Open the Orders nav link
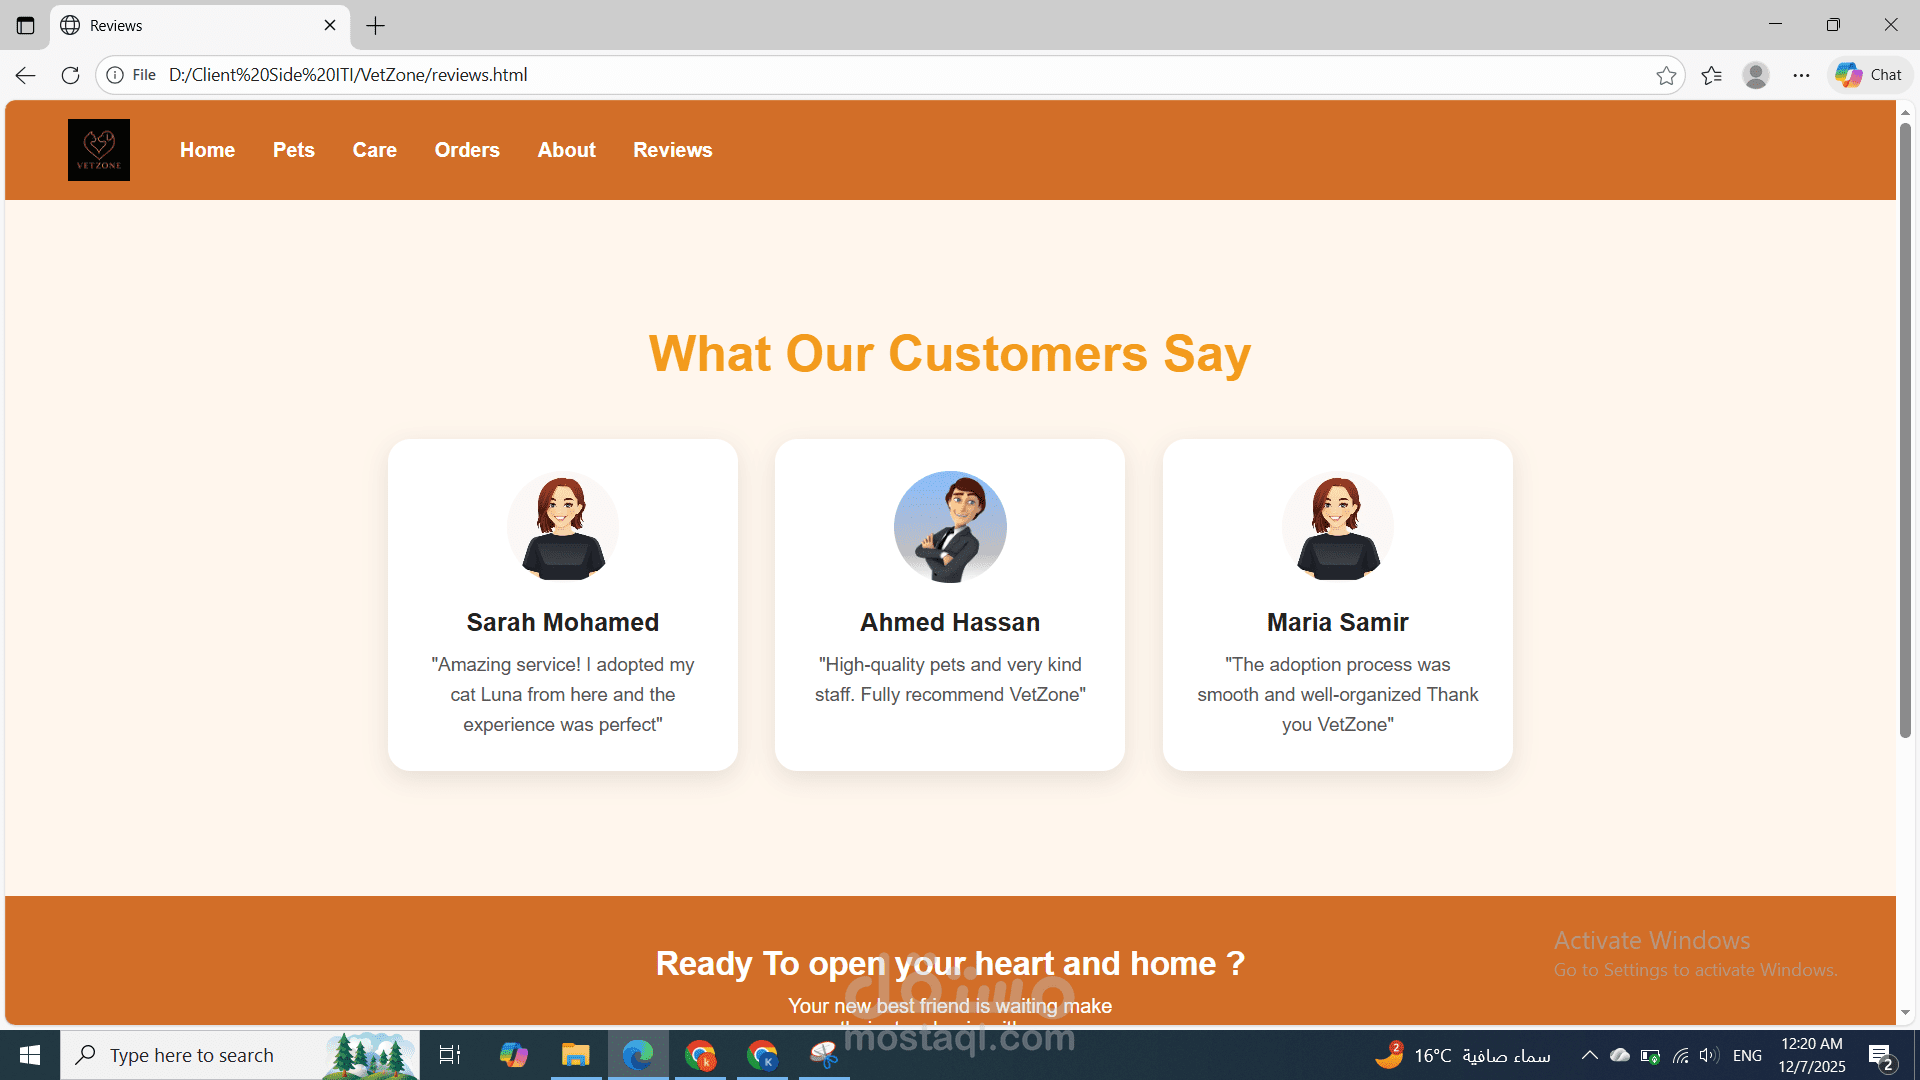Screen dimensions: 1920x1080 (467, 150)
